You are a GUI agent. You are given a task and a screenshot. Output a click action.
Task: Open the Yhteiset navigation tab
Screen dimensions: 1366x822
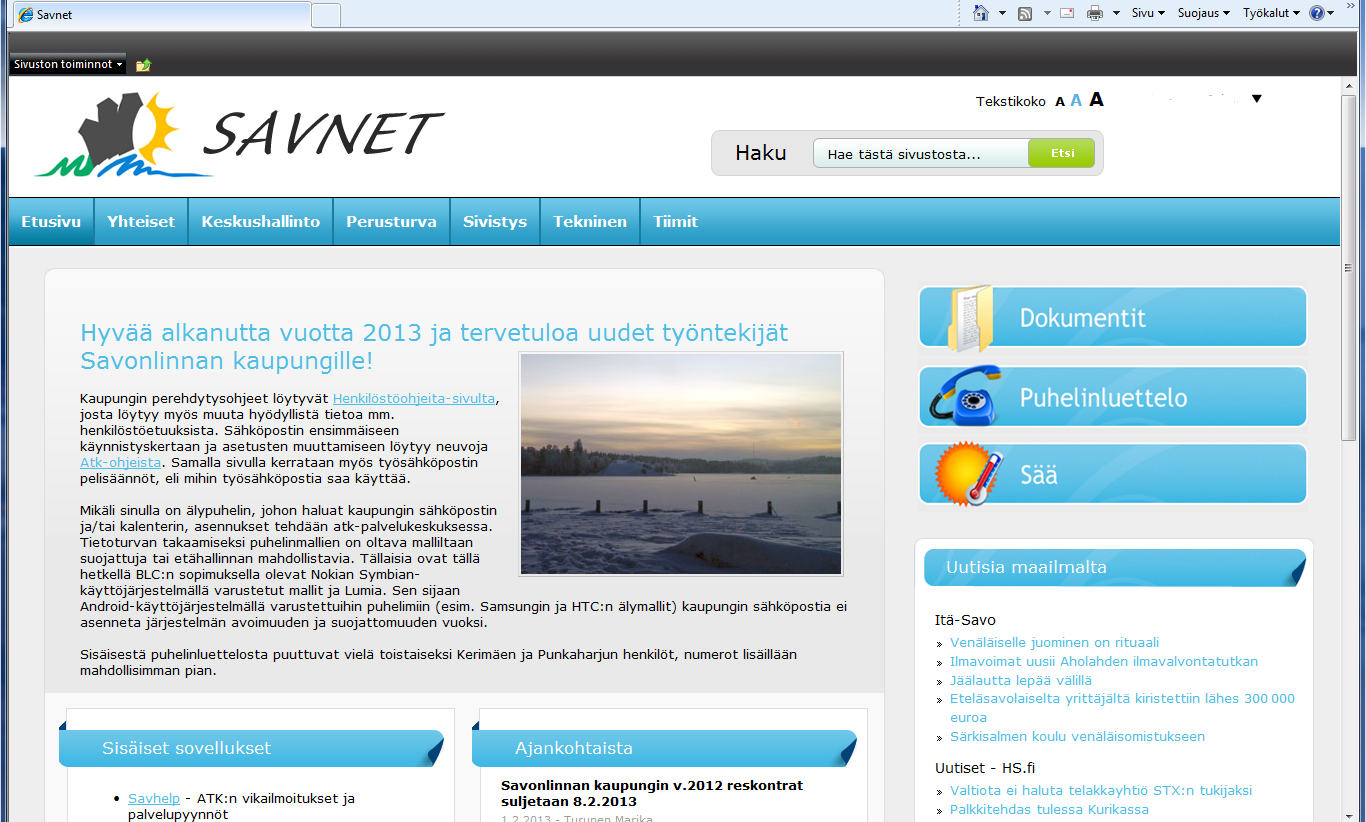pyautogui.click(x=141, y=222)
